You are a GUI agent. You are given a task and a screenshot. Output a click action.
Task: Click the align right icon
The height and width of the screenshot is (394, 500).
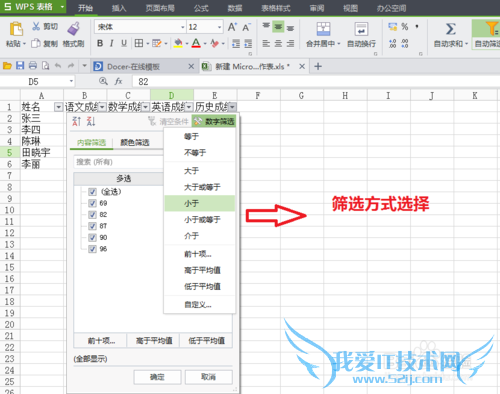(290, 43)
